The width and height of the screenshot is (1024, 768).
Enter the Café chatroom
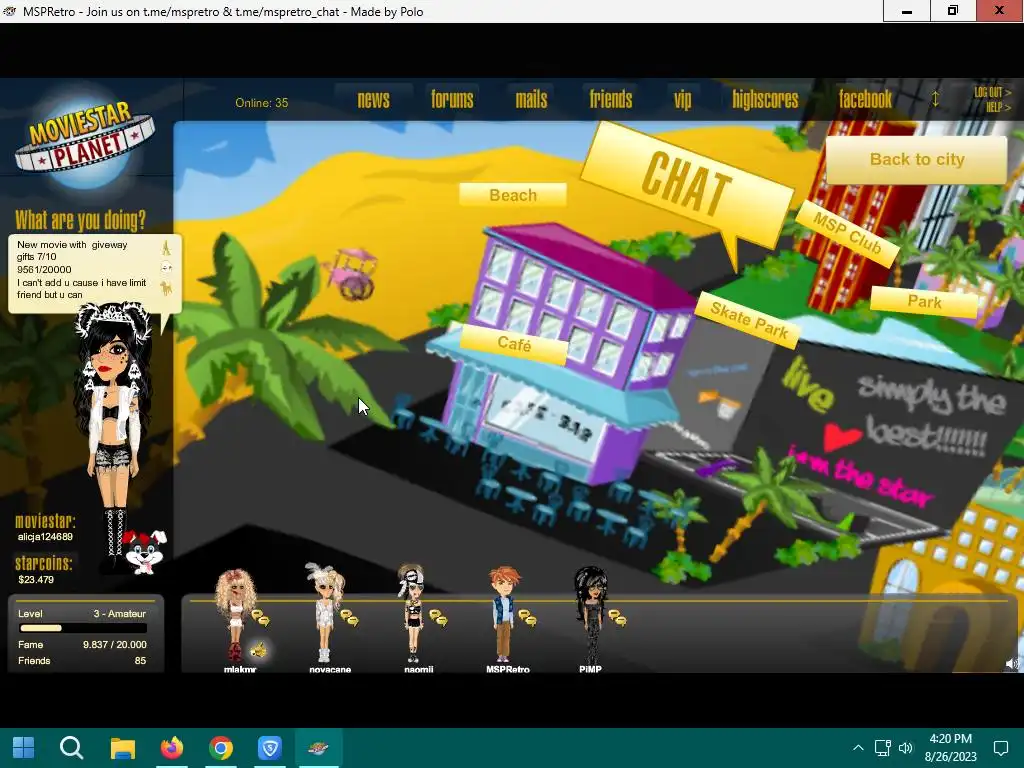point(514,344)
